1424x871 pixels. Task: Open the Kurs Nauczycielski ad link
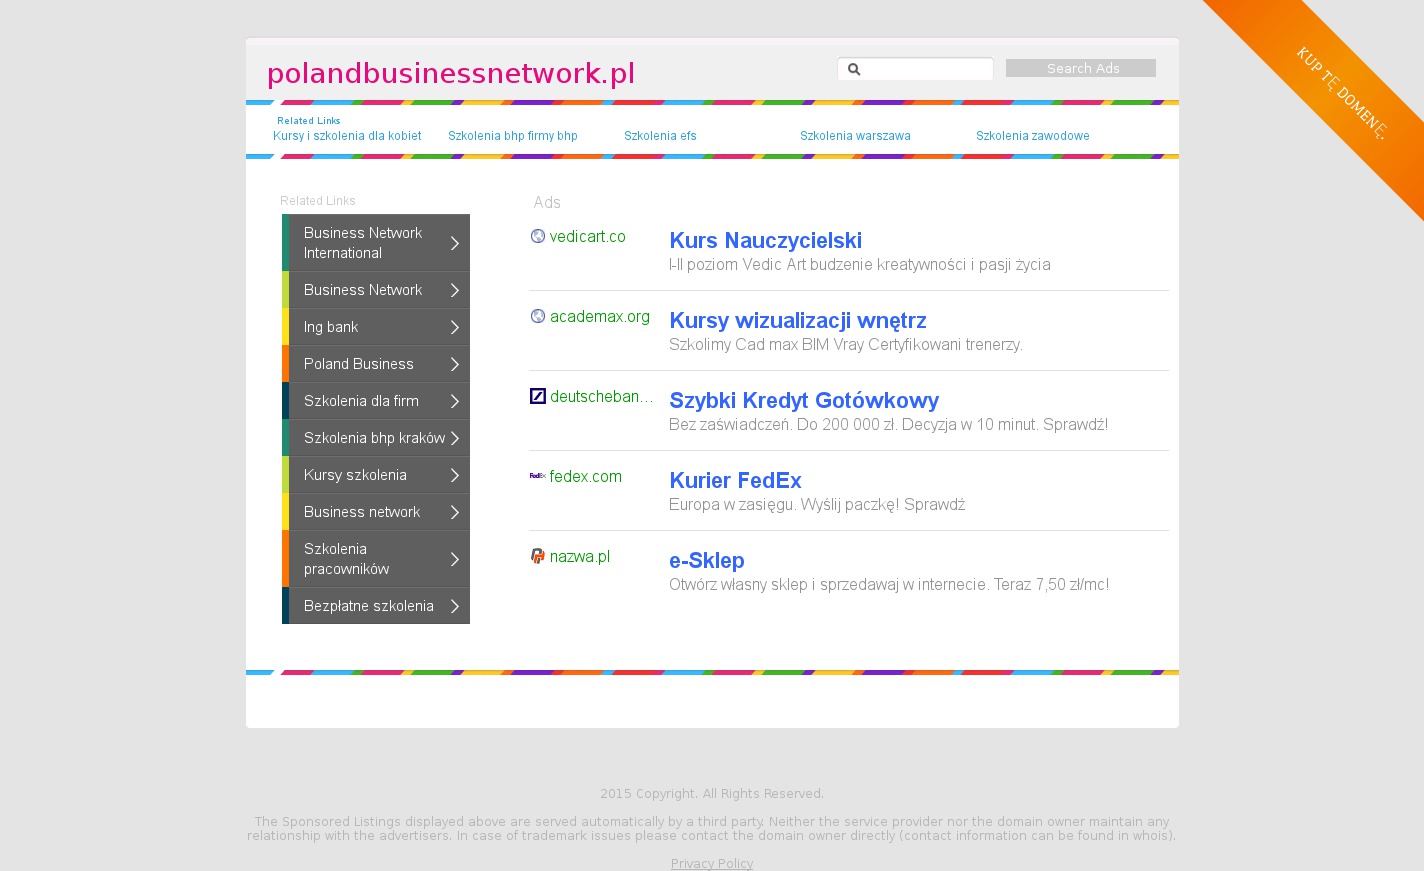[765, 241]
